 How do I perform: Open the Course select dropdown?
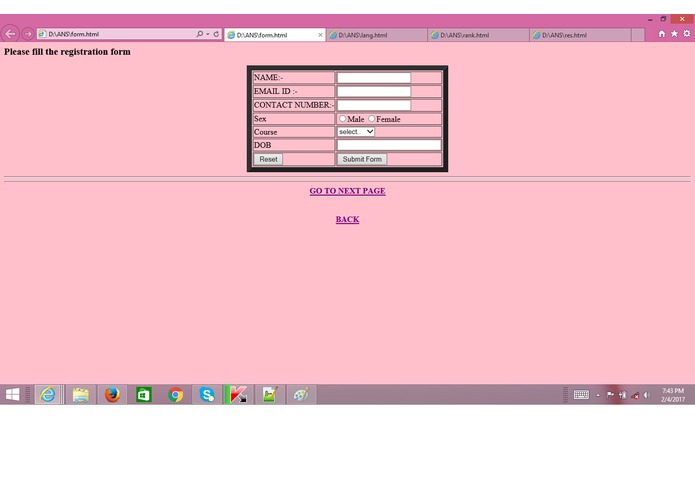pyautogui.click(x=356, y=132)
